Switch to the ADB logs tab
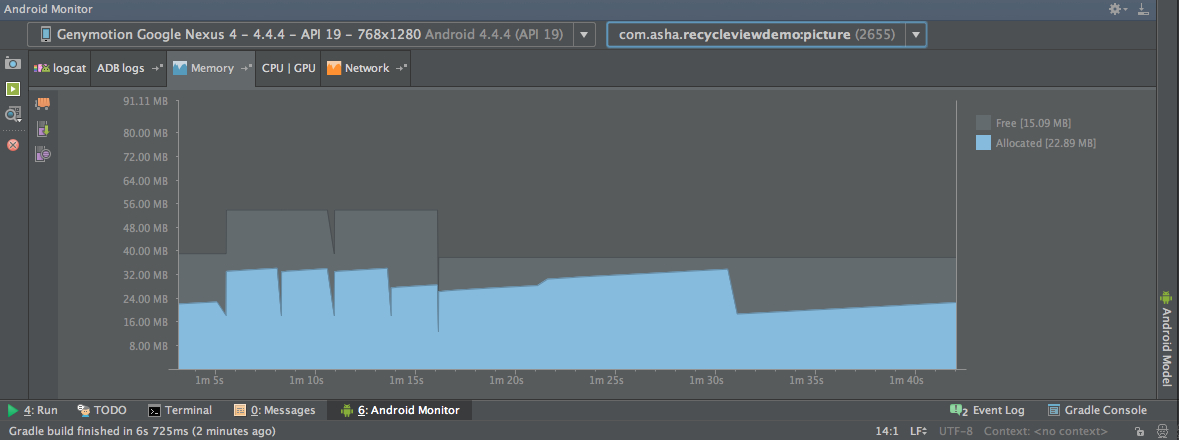This screenshot has width=1179, height=440. pyautogui.click(x=129, y=68)
